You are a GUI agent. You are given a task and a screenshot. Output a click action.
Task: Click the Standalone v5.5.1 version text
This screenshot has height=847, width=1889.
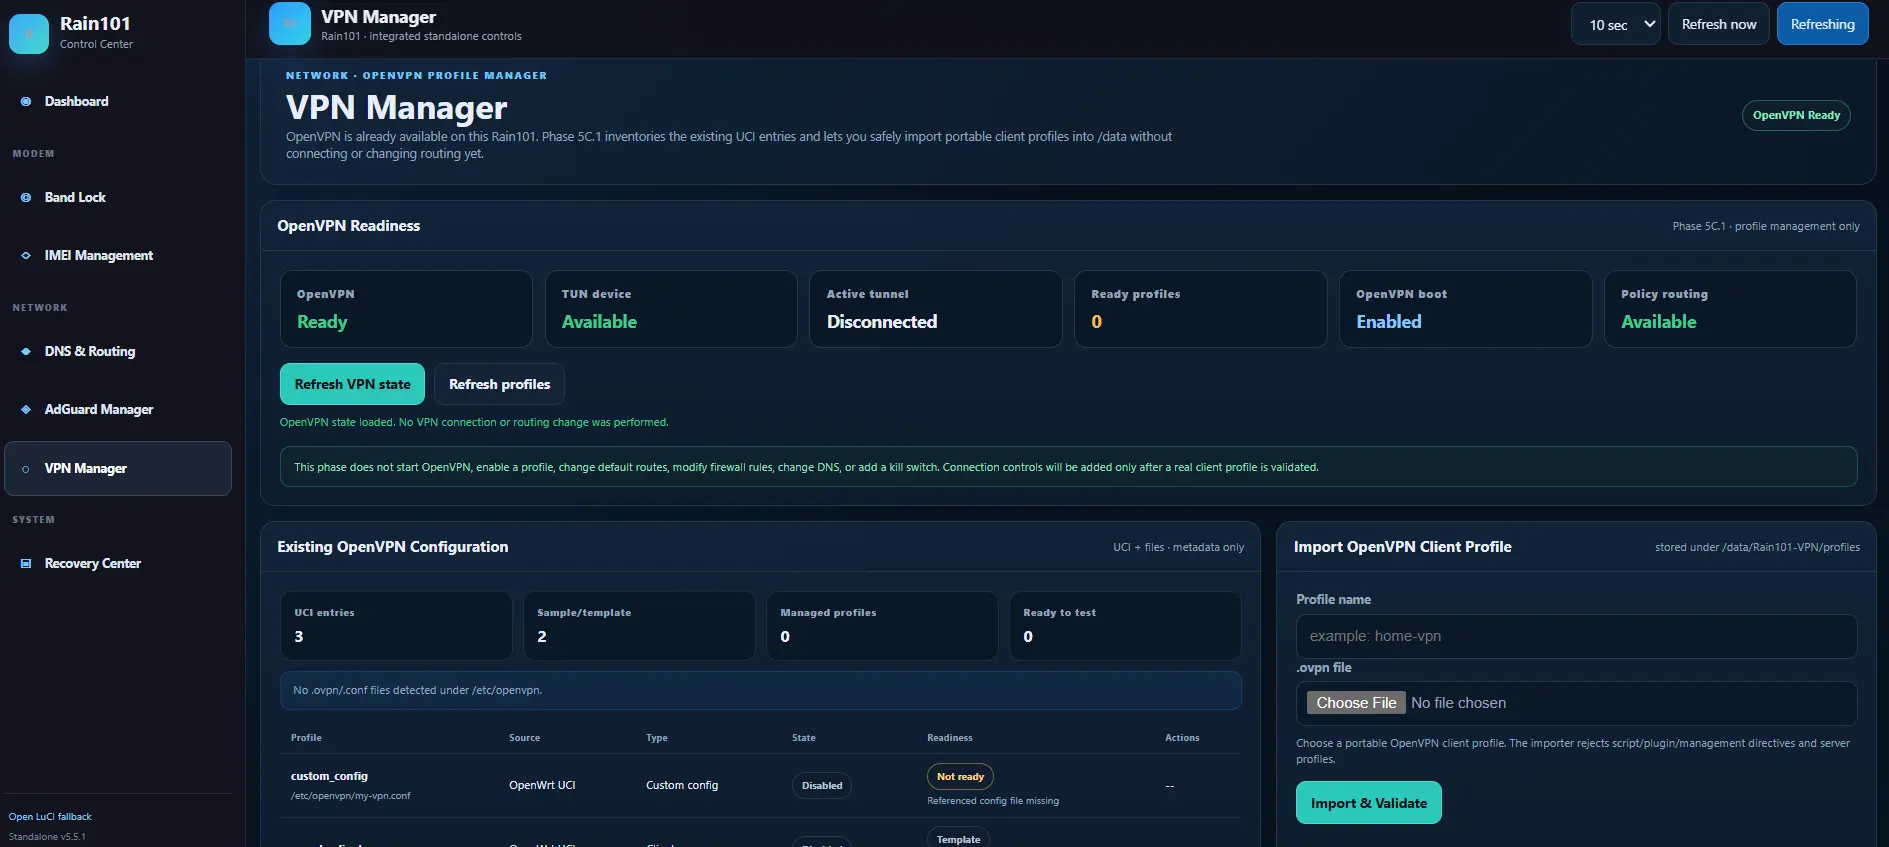pos(47,837)
